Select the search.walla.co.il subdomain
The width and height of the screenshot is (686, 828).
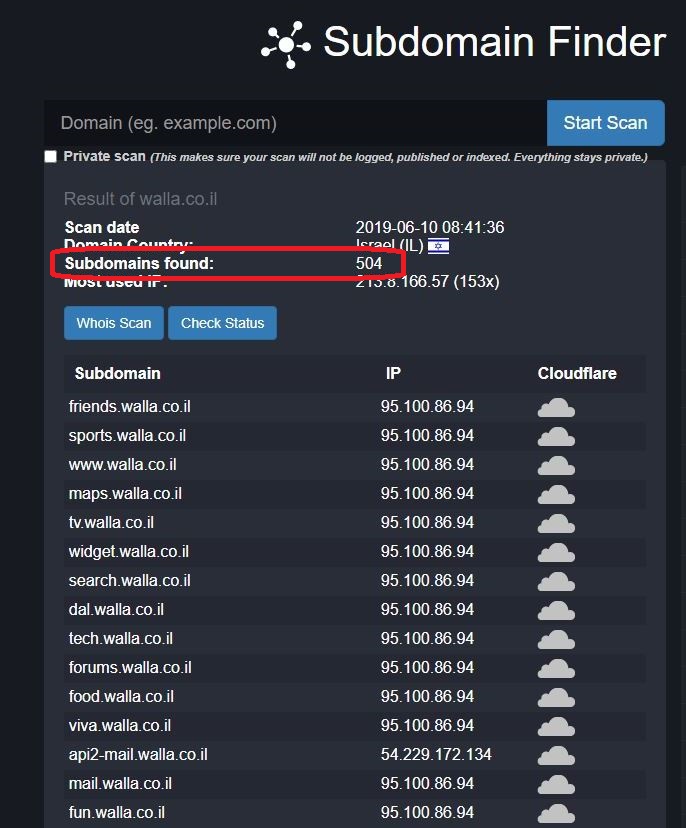(x=129, y=581)
